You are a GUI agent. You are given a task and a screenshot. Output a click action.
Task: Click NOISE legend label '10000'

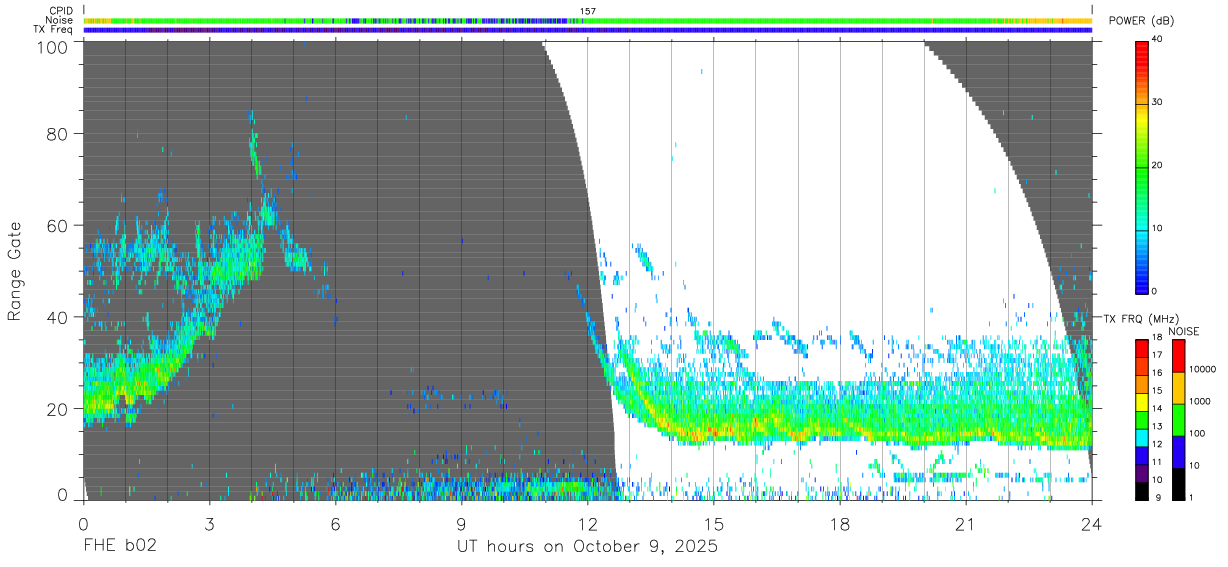pos(1203,370)
